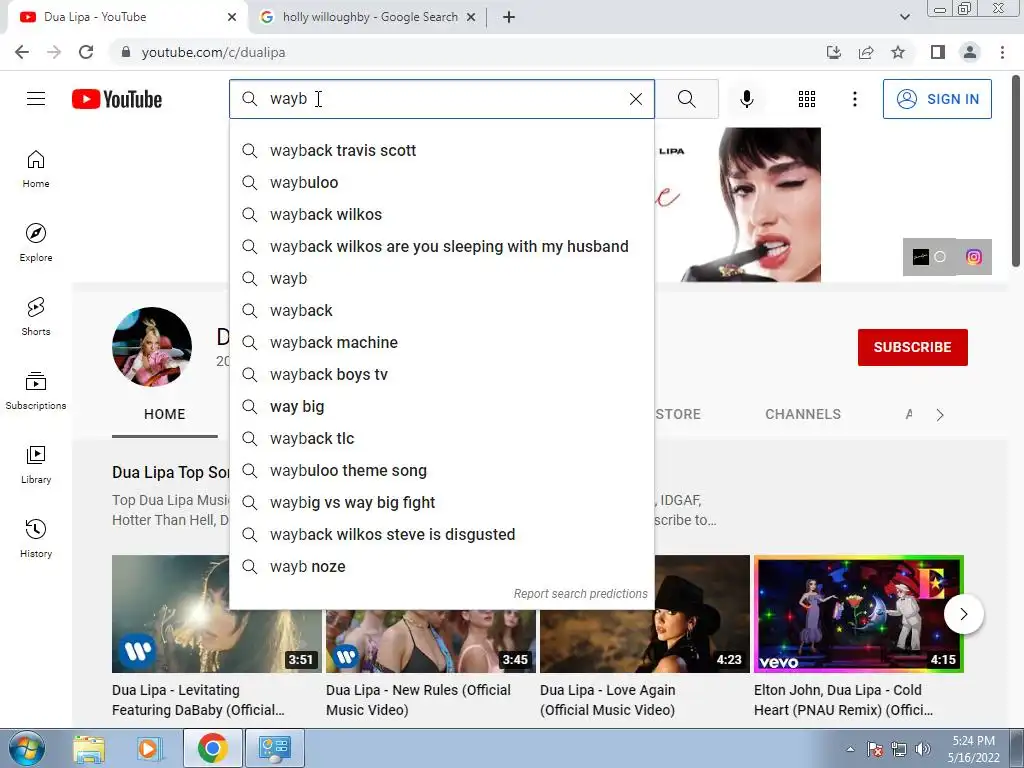Open the YouTube hamburger guide menu

coord(36,99)
